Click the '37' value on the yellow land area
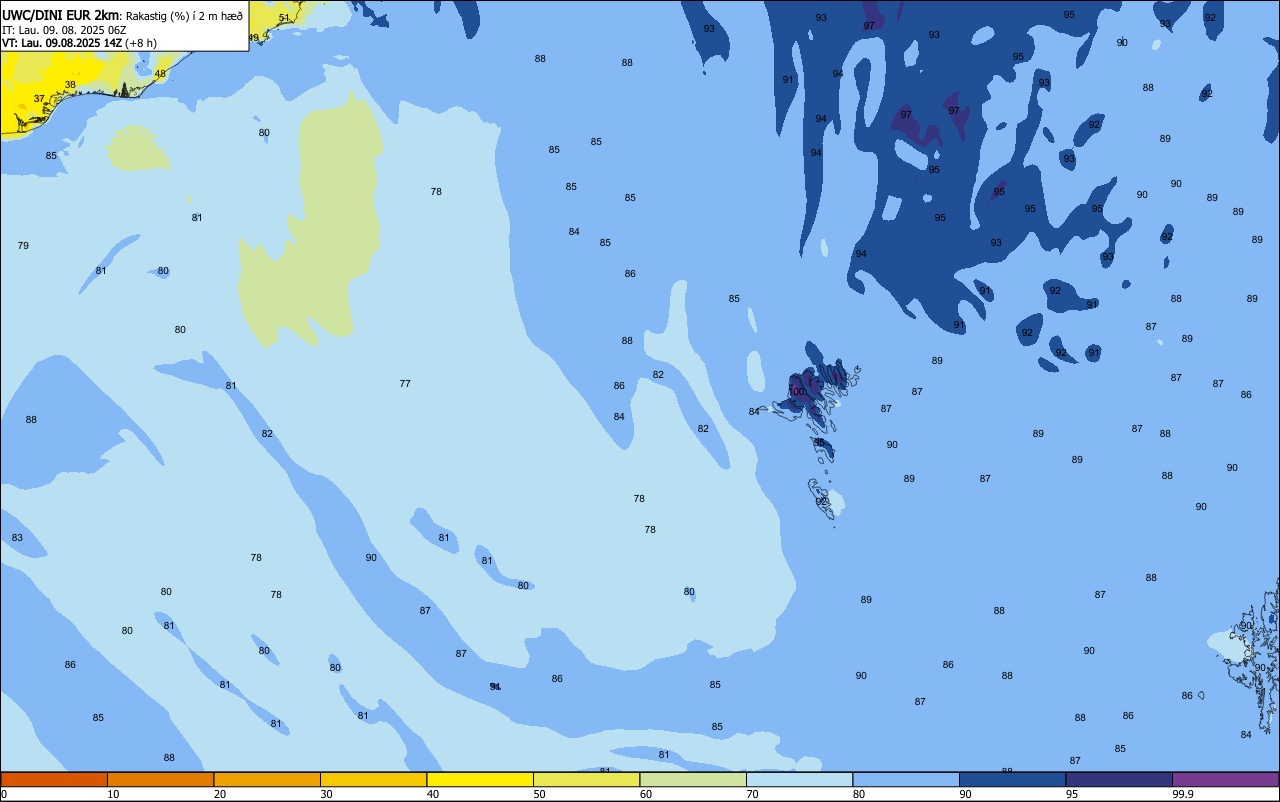The height and width of the screenshot is (802, 1280). click(39, 99)
